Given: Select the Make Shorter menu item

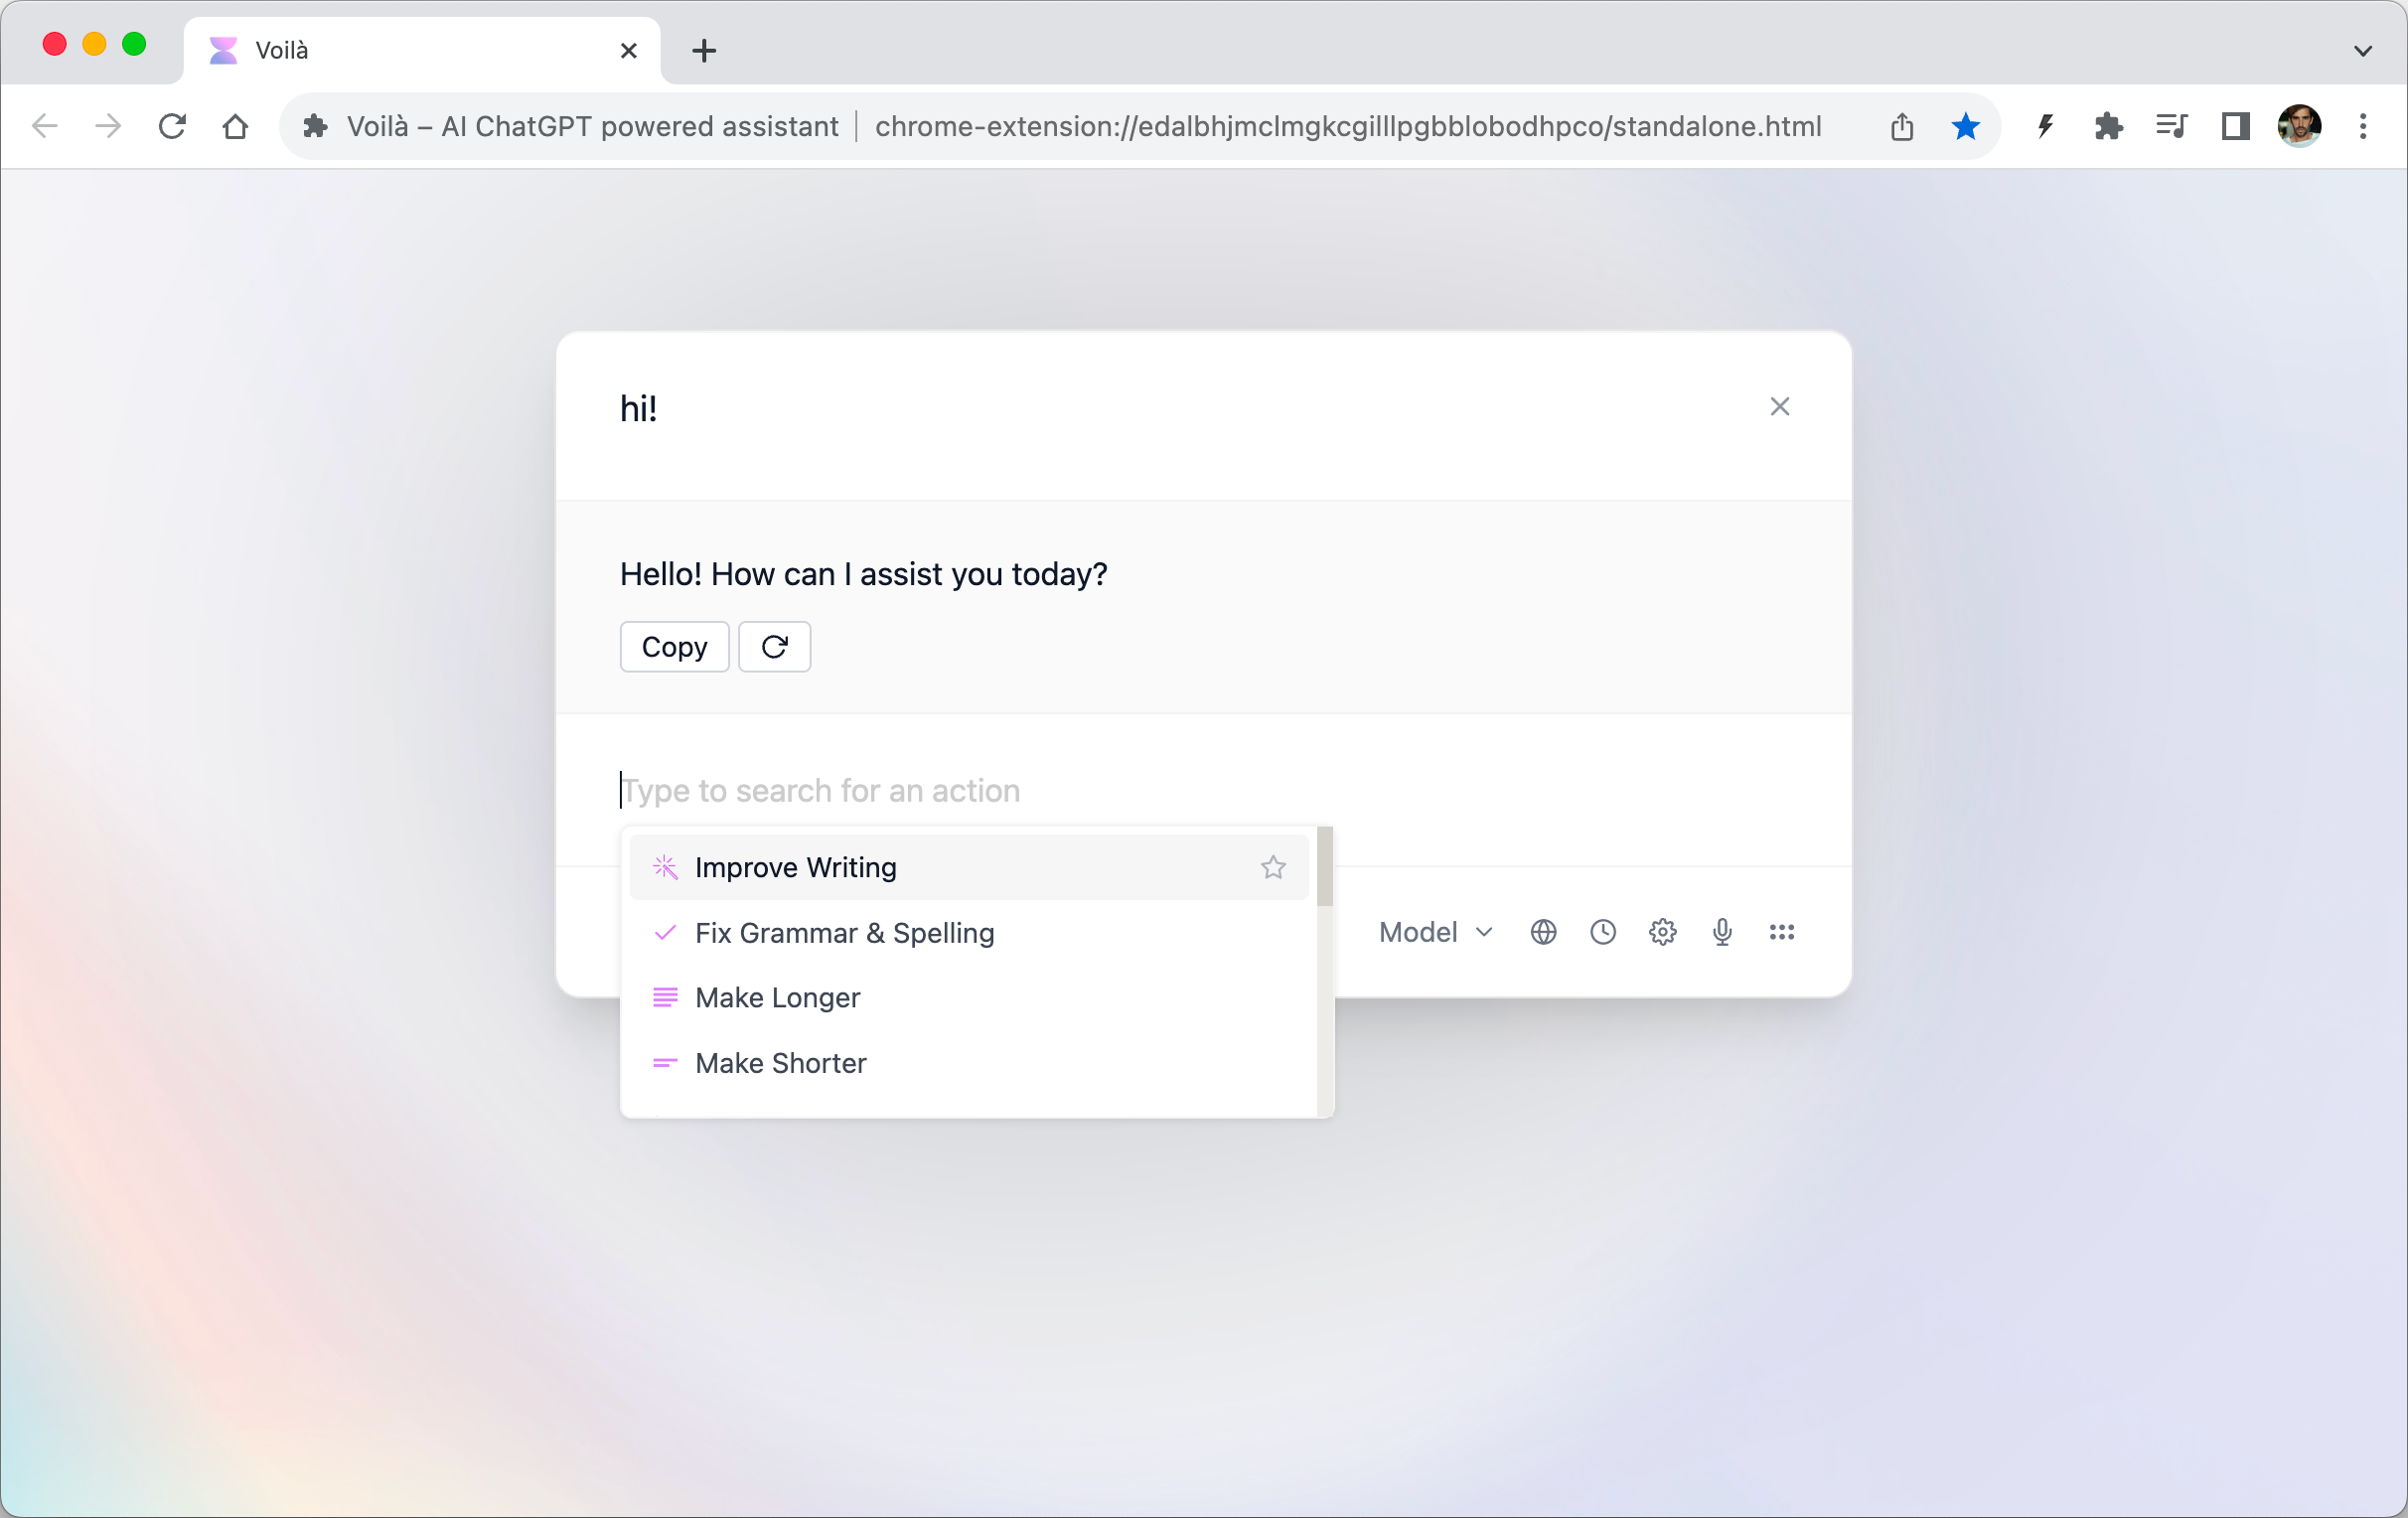Looking at the screenshot, I should (x=782, y=1063).
